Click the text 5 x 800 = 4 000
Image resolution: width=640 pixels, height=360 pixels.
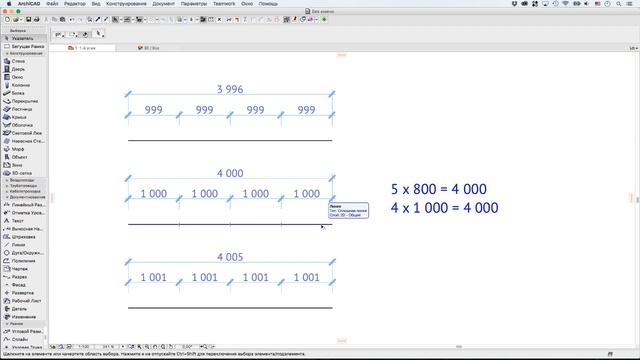point(439,189)
